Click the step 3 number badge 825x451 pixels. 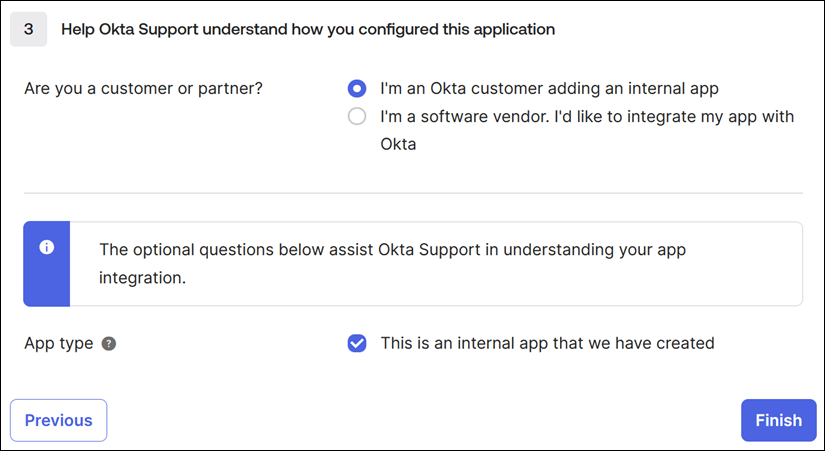point(28,29)
